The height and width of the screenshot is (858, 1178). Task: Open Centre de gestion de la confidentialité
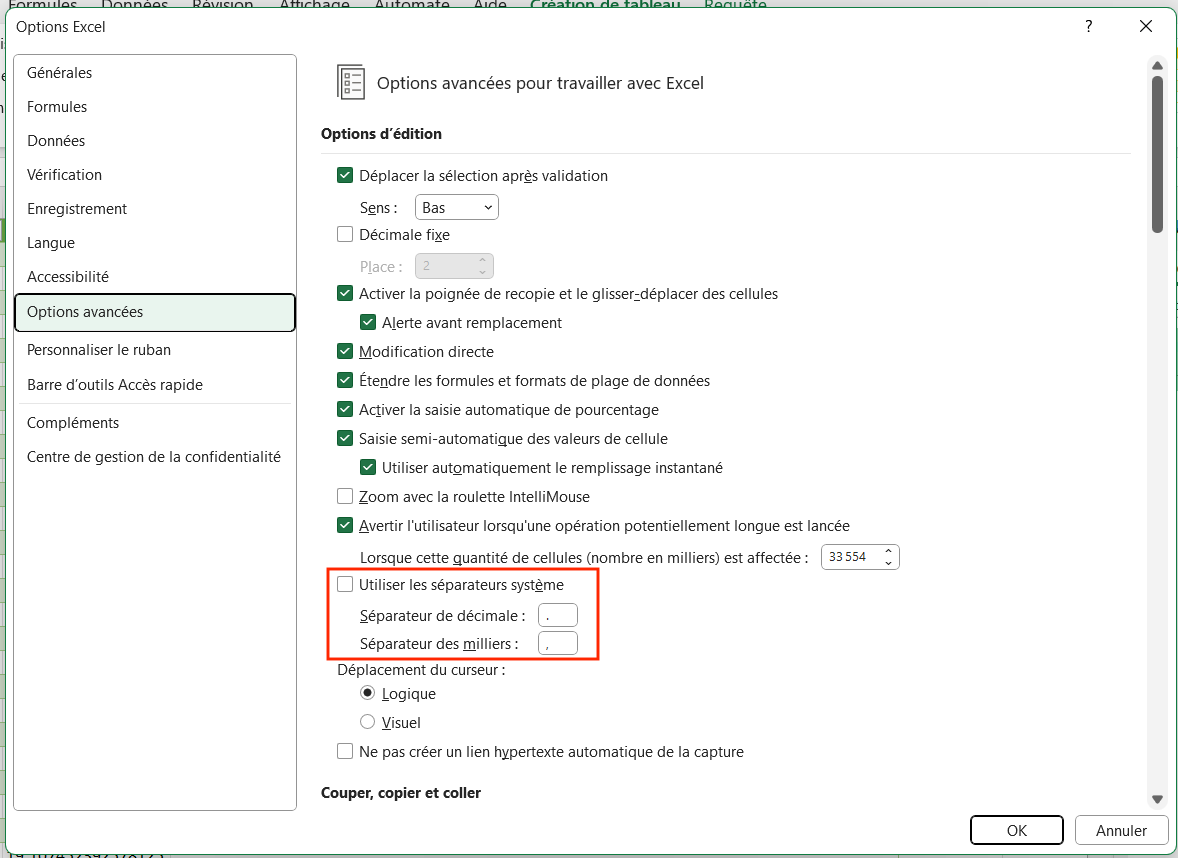[155, 457]
